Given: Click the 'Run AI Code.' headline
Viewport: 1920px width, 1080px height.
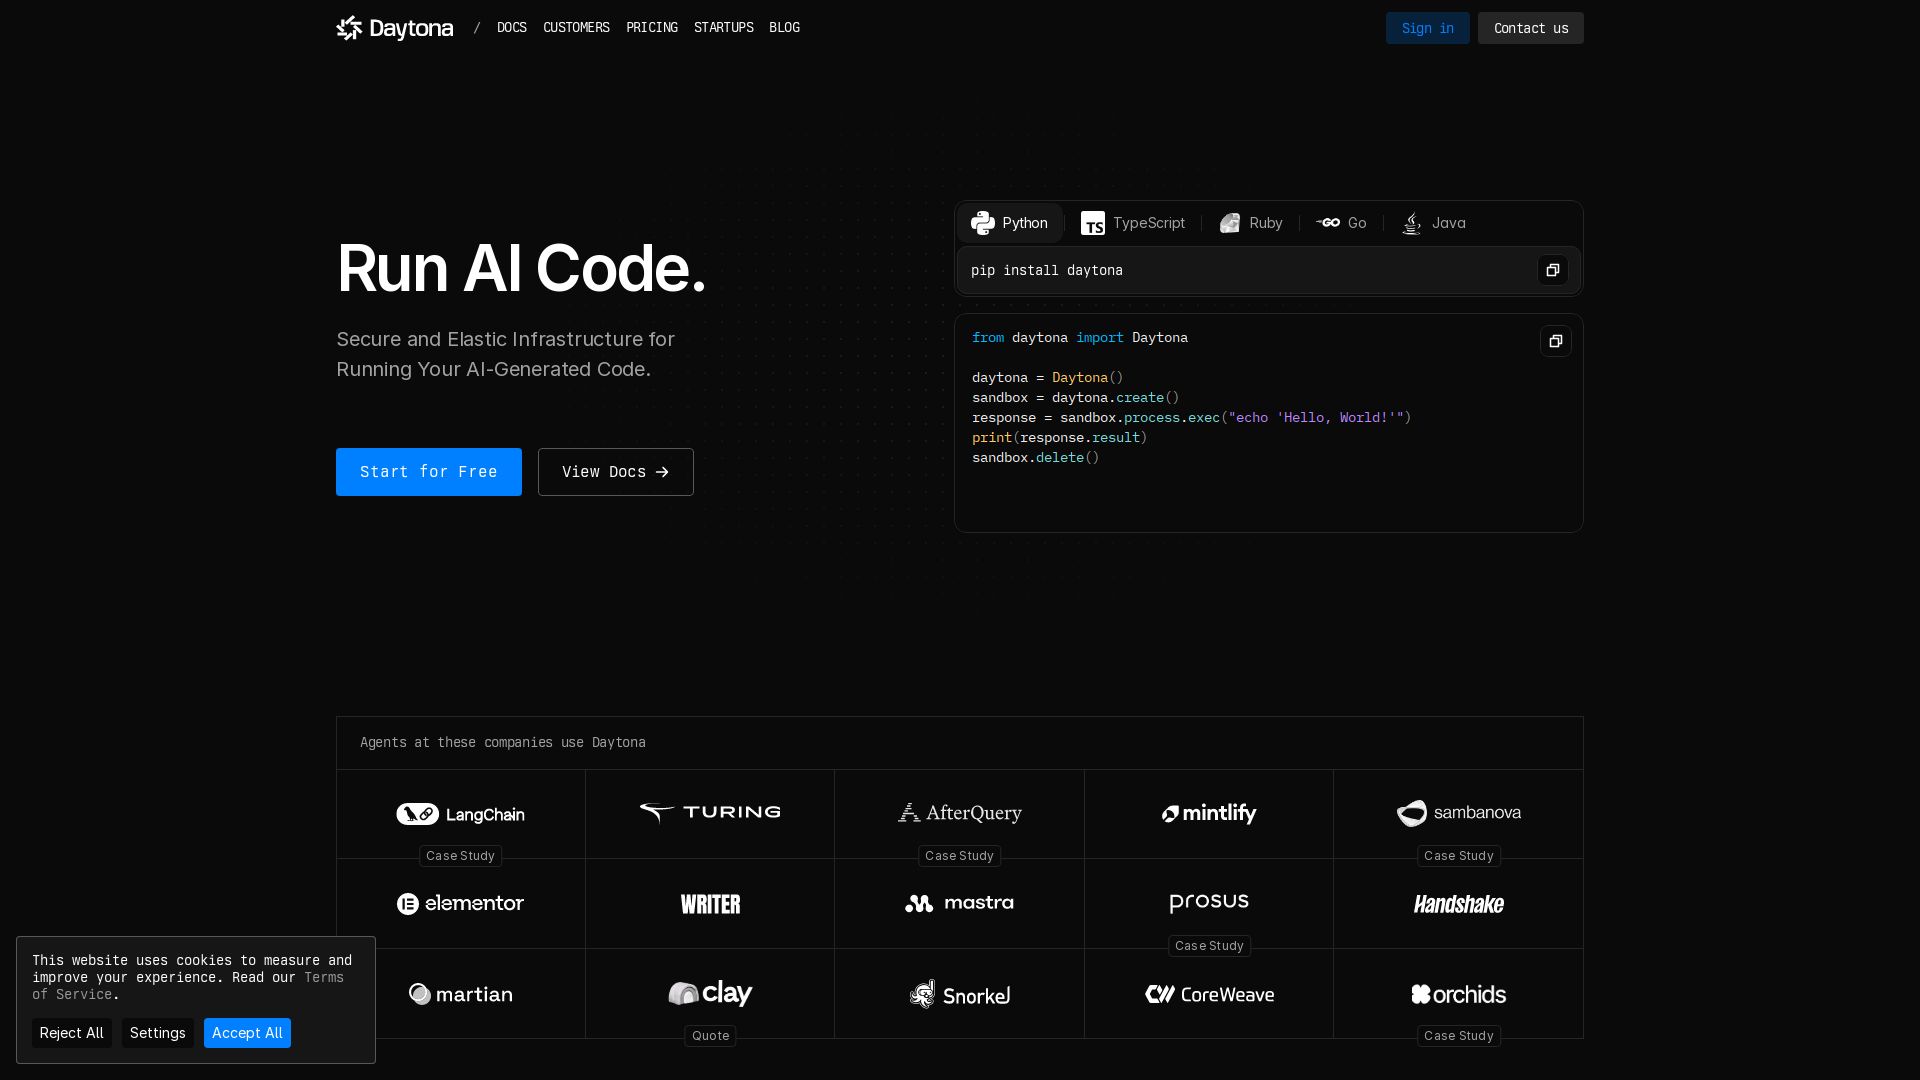Looking at the screenshot, I should [521, 268].
